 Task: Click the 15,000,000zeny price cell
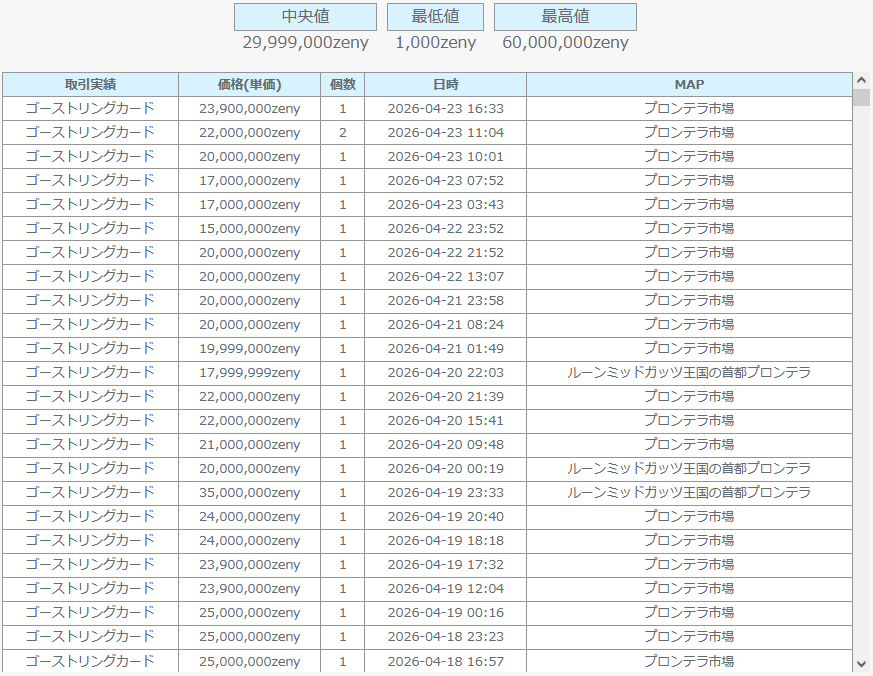(x=249, y=229)
